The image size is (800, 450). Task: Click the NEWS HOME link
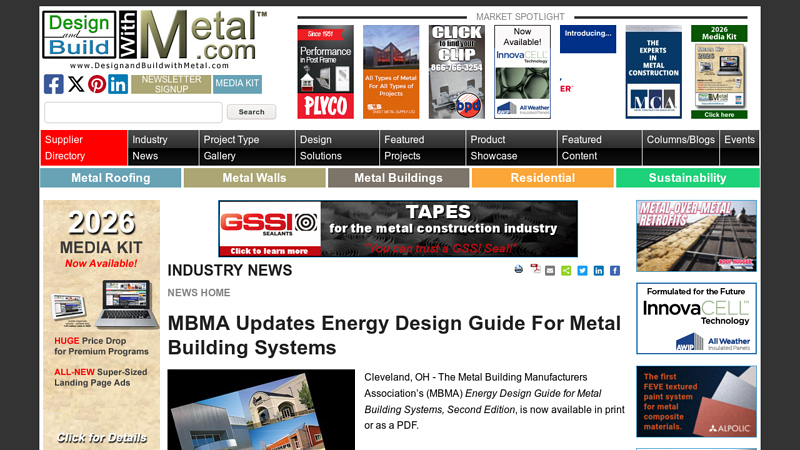[x=199, y=293]
